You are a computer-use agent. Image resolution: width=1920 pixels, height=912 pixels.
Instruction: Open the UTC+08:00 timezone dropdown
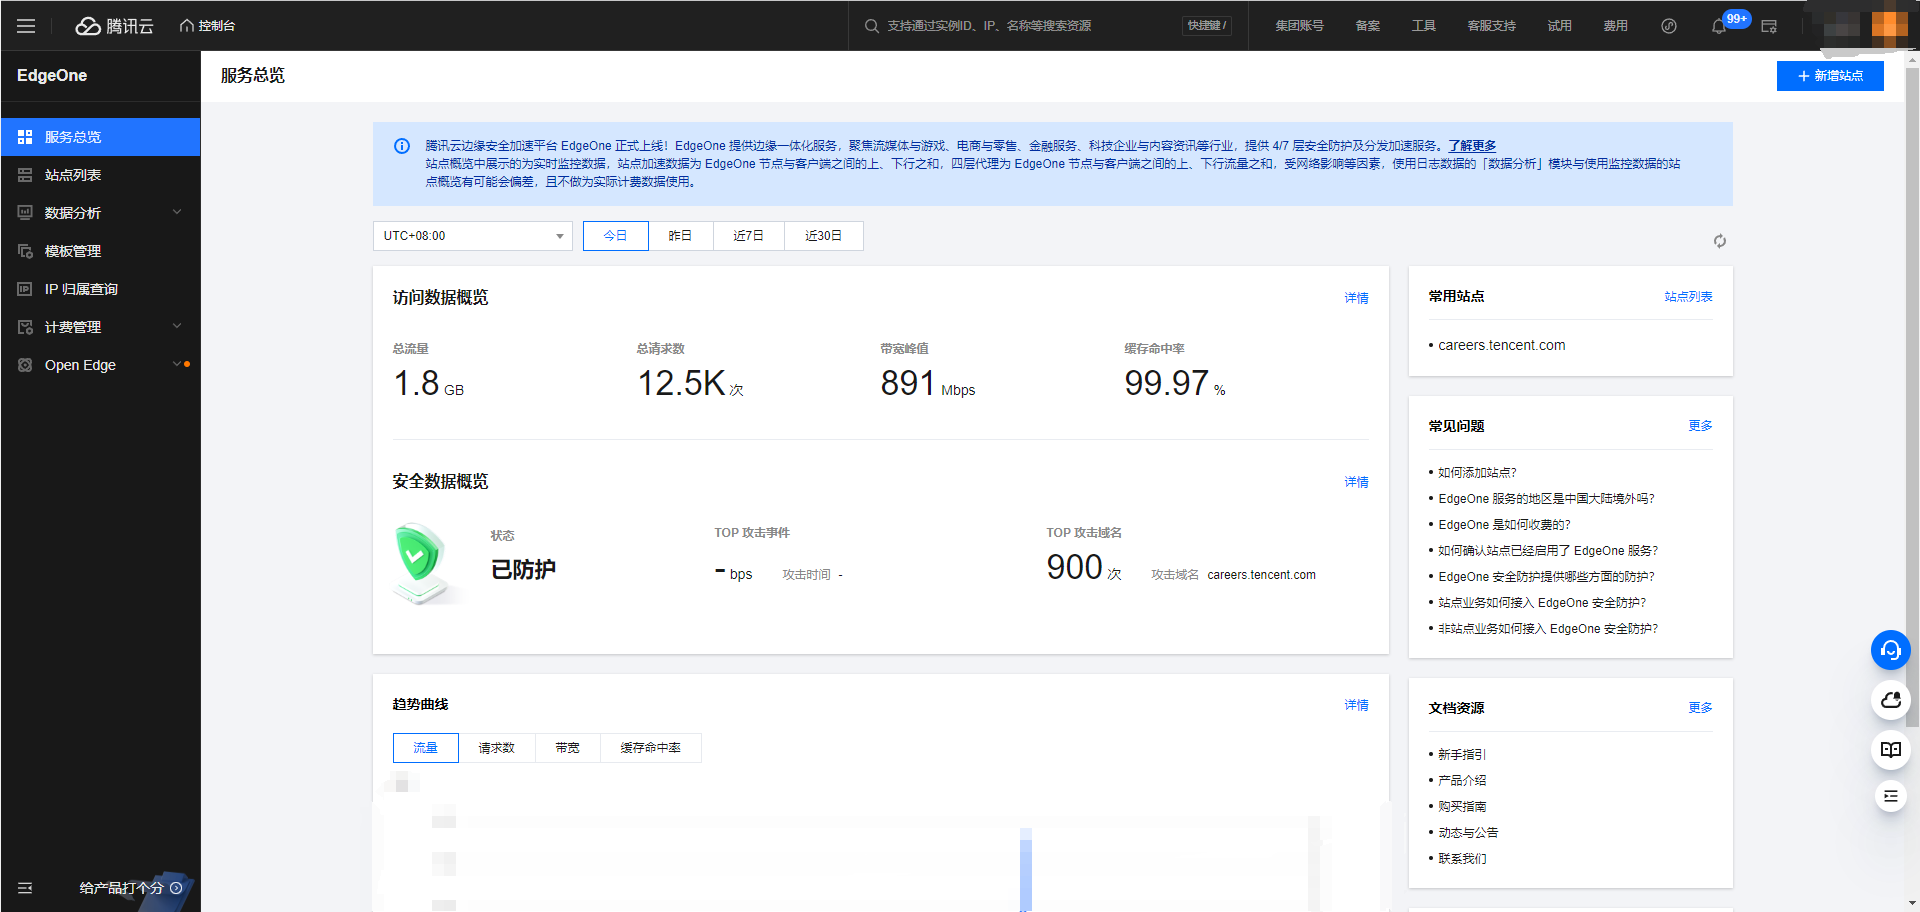click(473, 236)
